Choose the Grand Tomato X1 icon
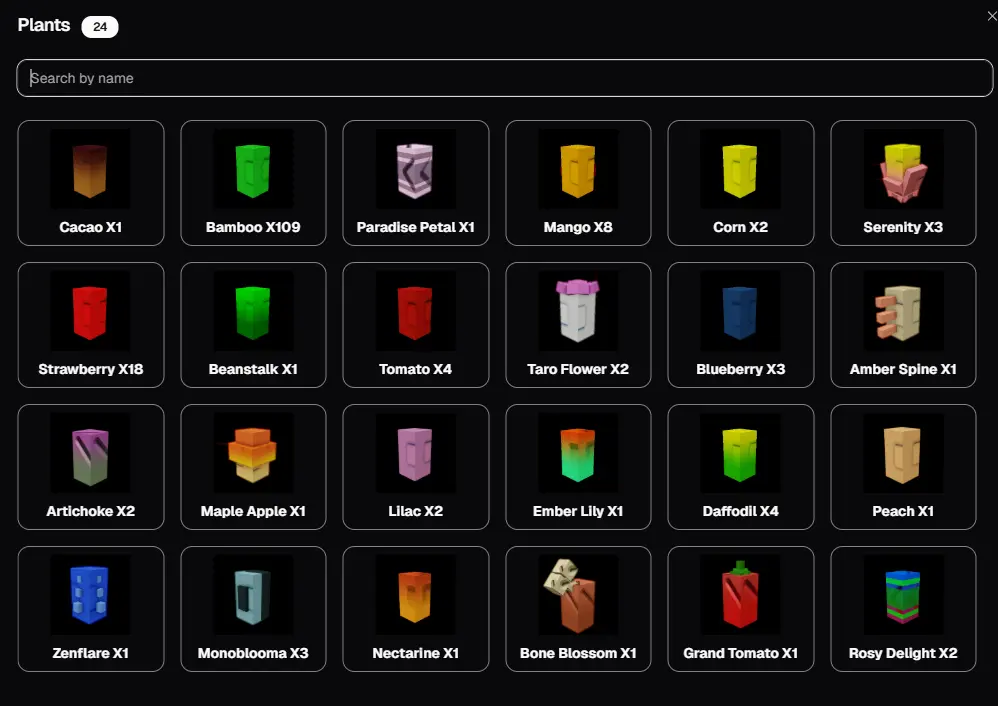 (x=740, y=595)
